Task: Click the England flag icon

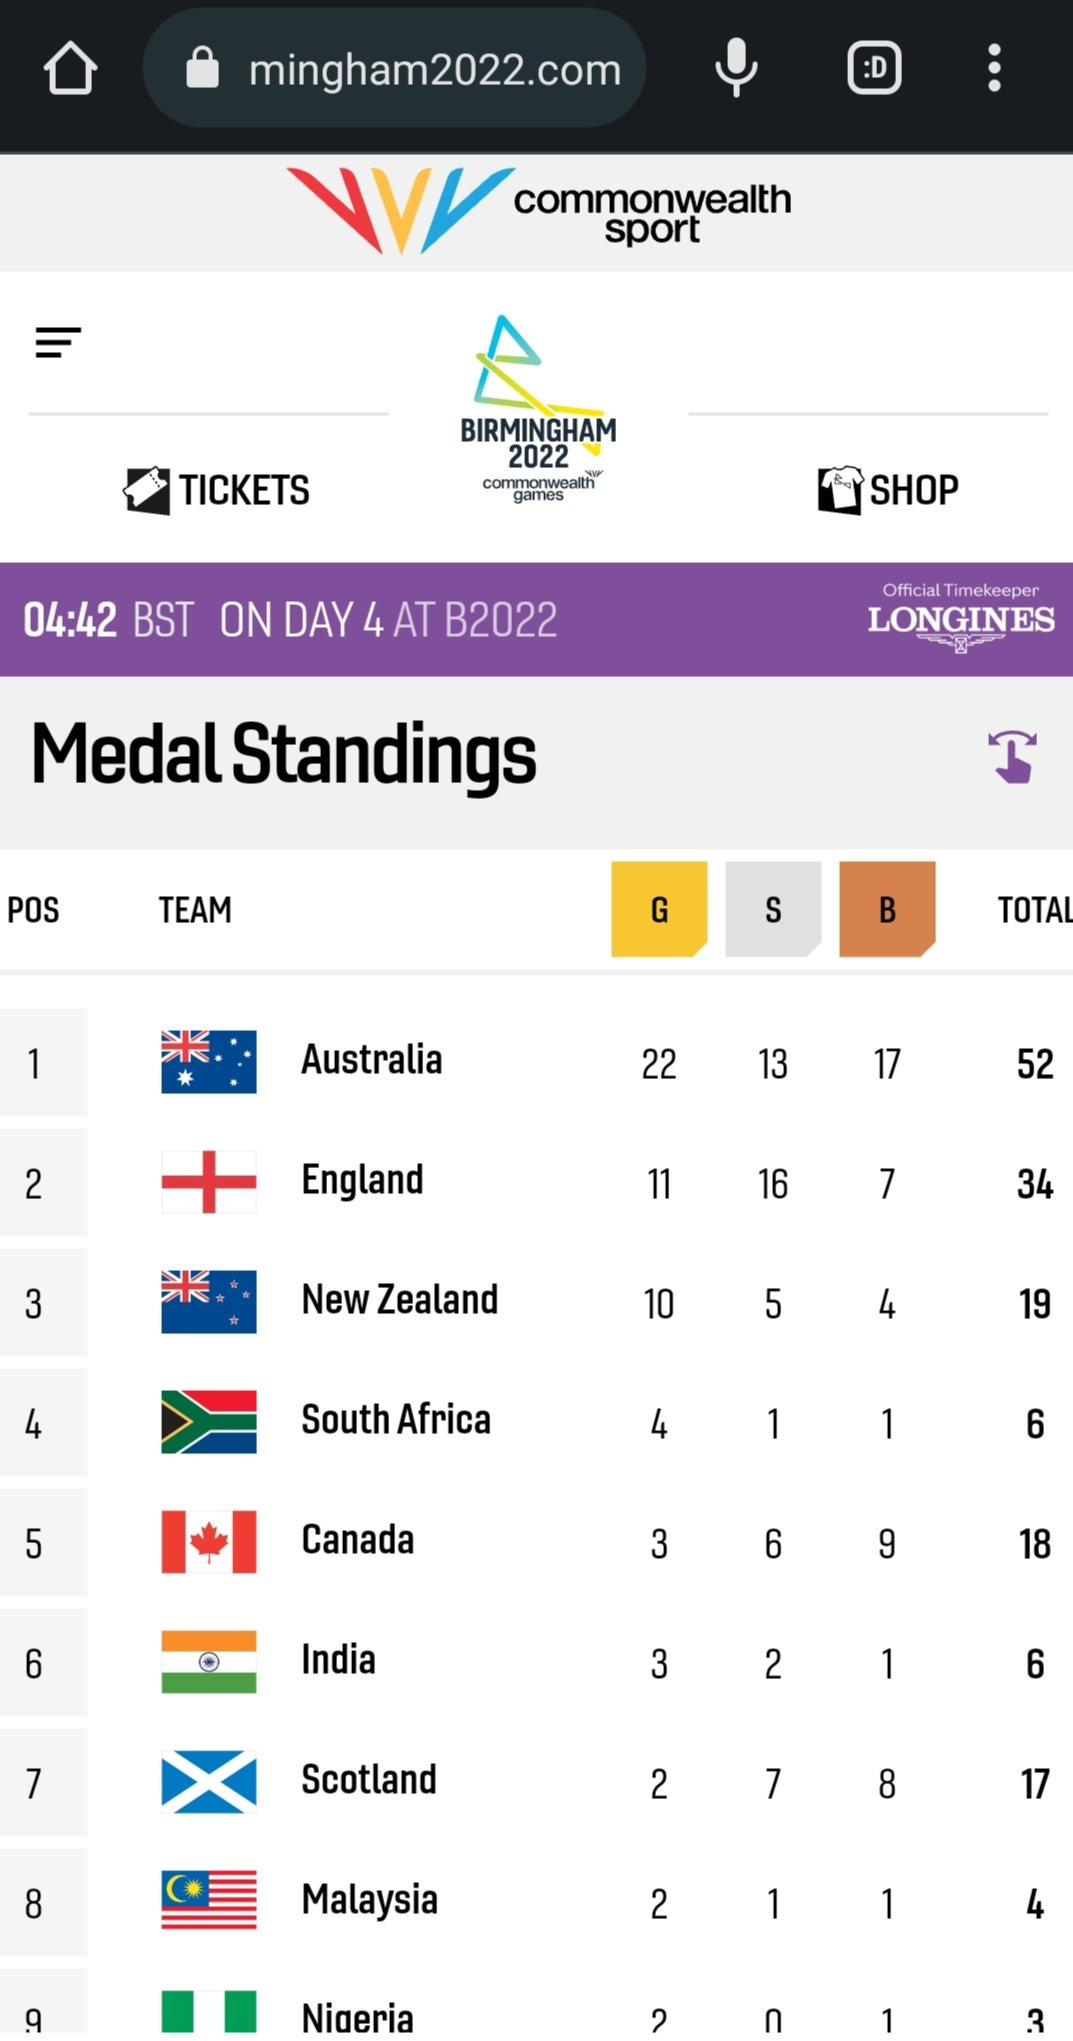Action: click(208, 1182)
